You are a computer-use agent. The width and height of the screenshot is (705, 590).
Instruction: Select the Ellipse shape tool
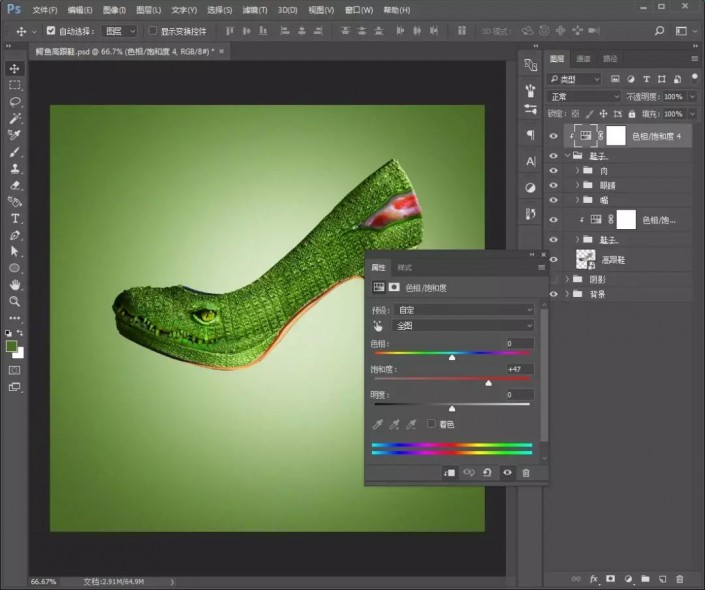tap(14, 268)
